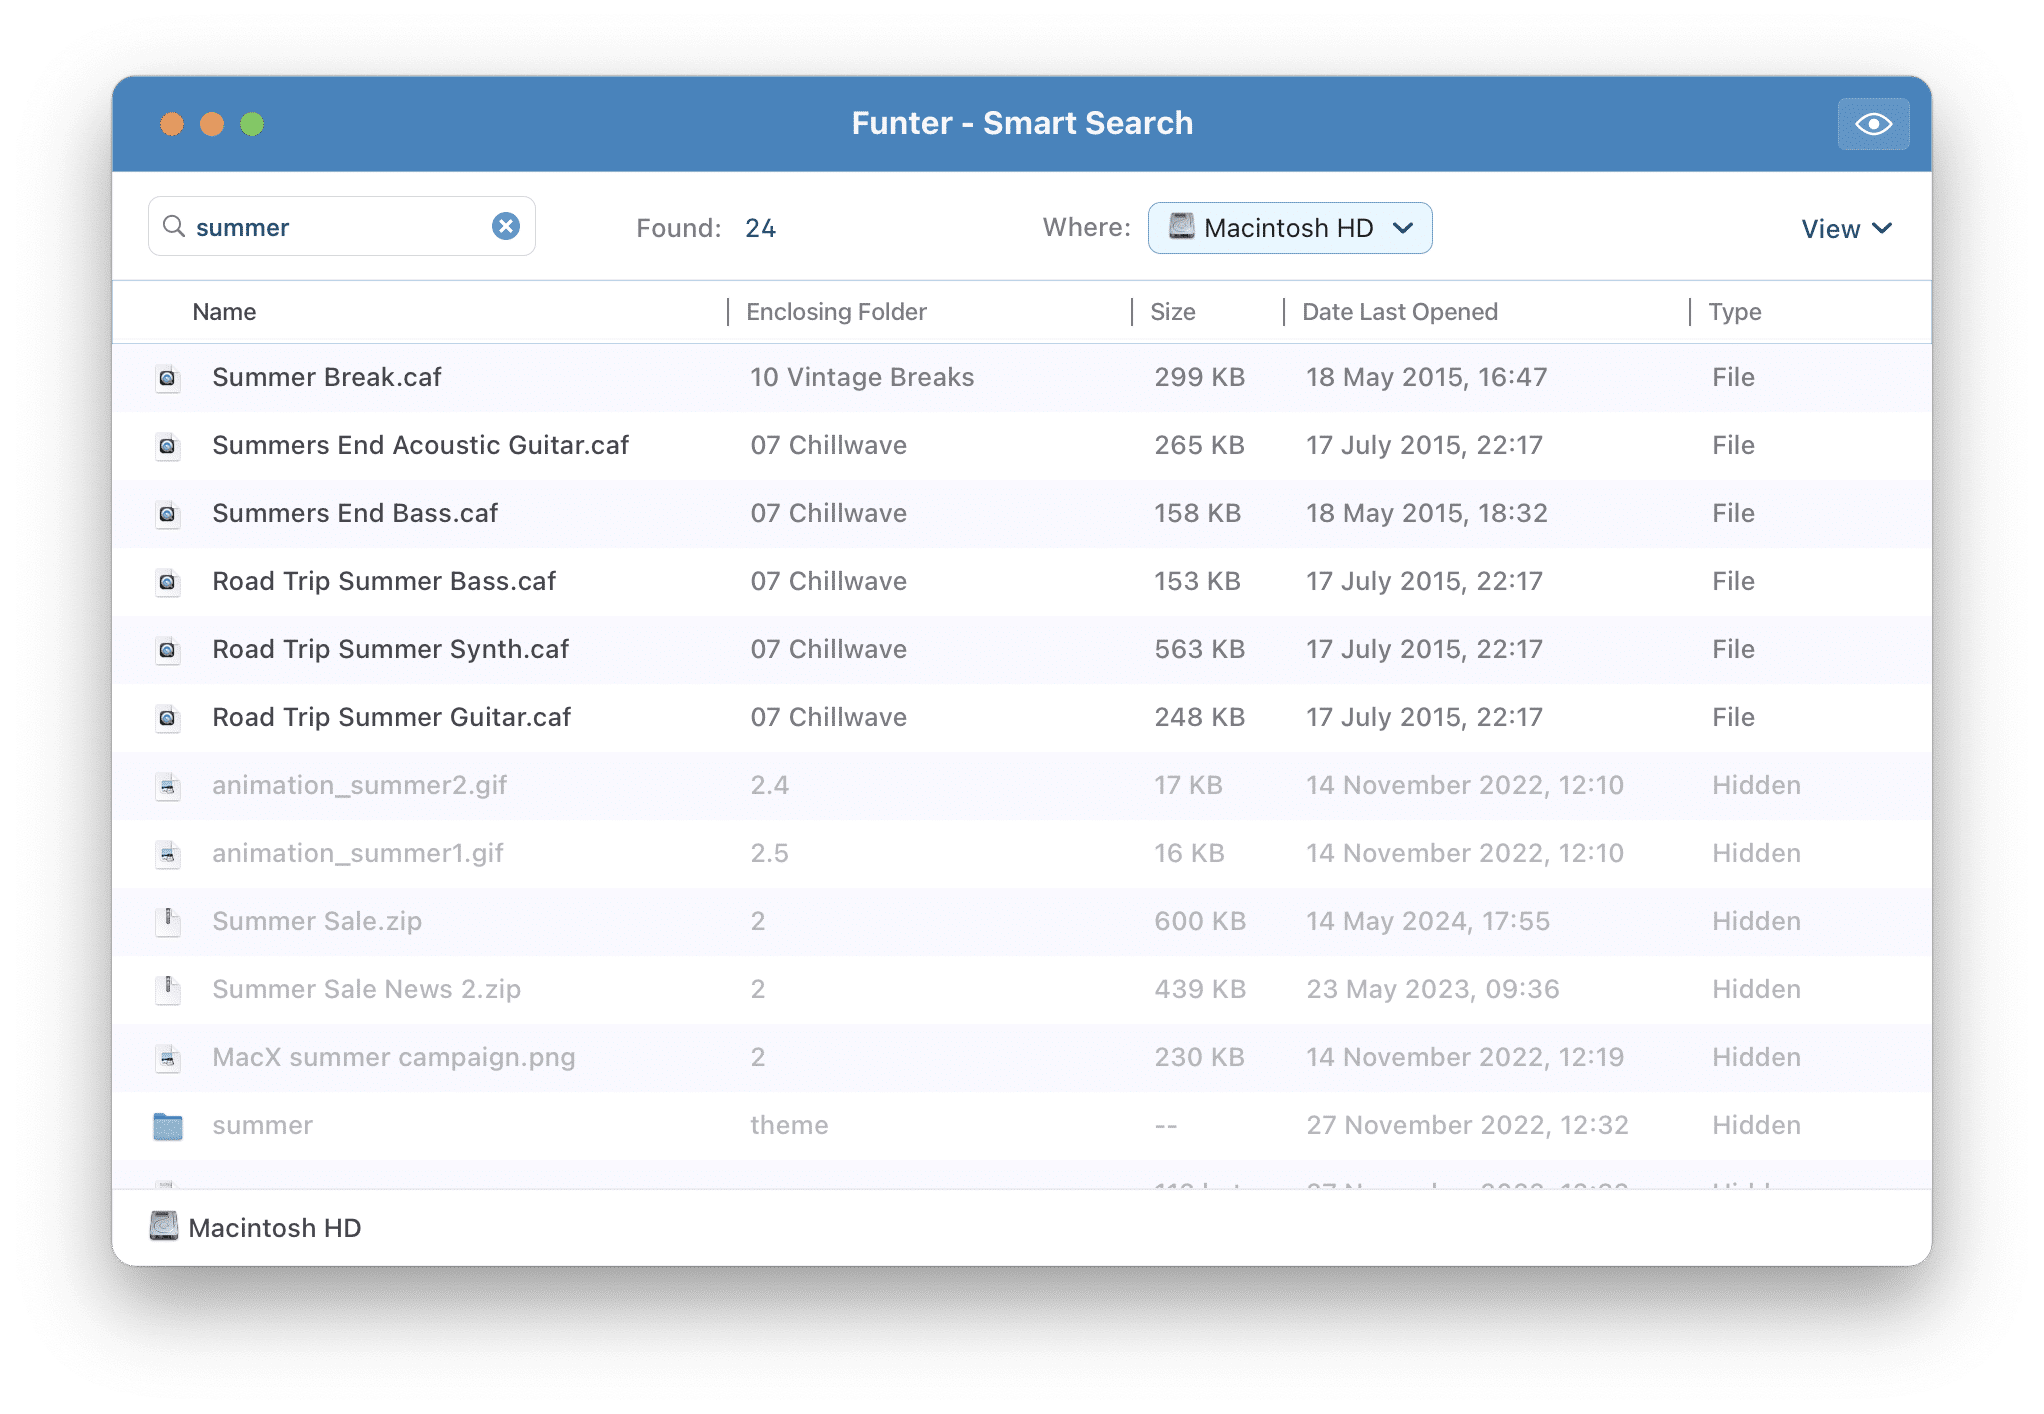Image resolution: width=2044 pixels, height=1414 pixels.
Task: Click date 23 May 2023, 09:36
Action: click(x=1432, y=989)
